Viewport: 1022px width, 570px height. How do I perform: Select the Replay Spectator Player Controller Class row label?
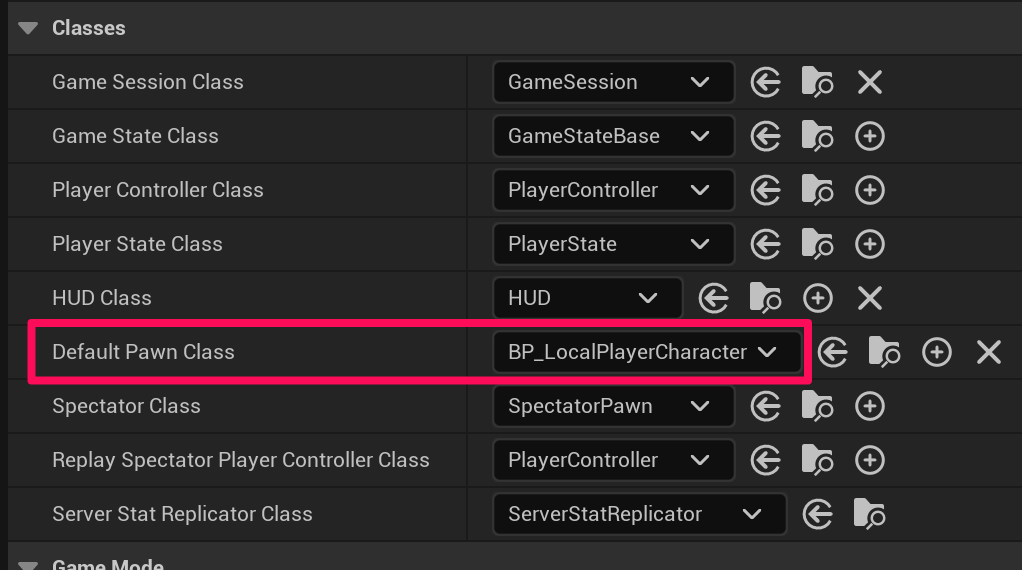point(241,460)
